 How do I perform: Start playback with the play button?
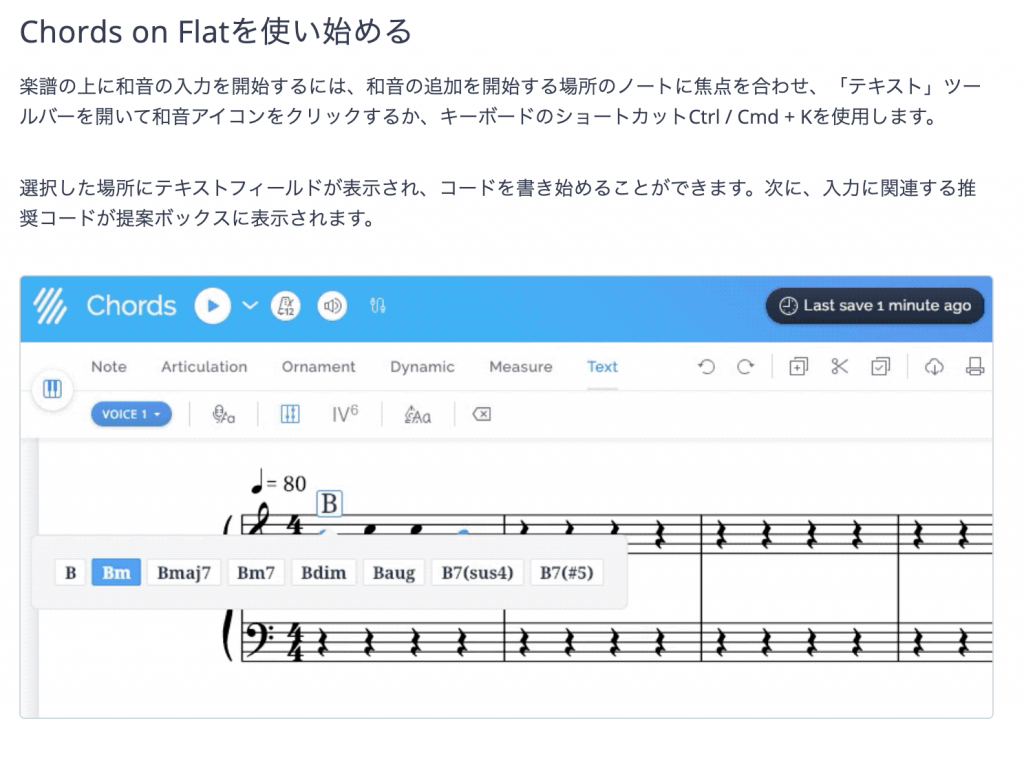(212, 306)
